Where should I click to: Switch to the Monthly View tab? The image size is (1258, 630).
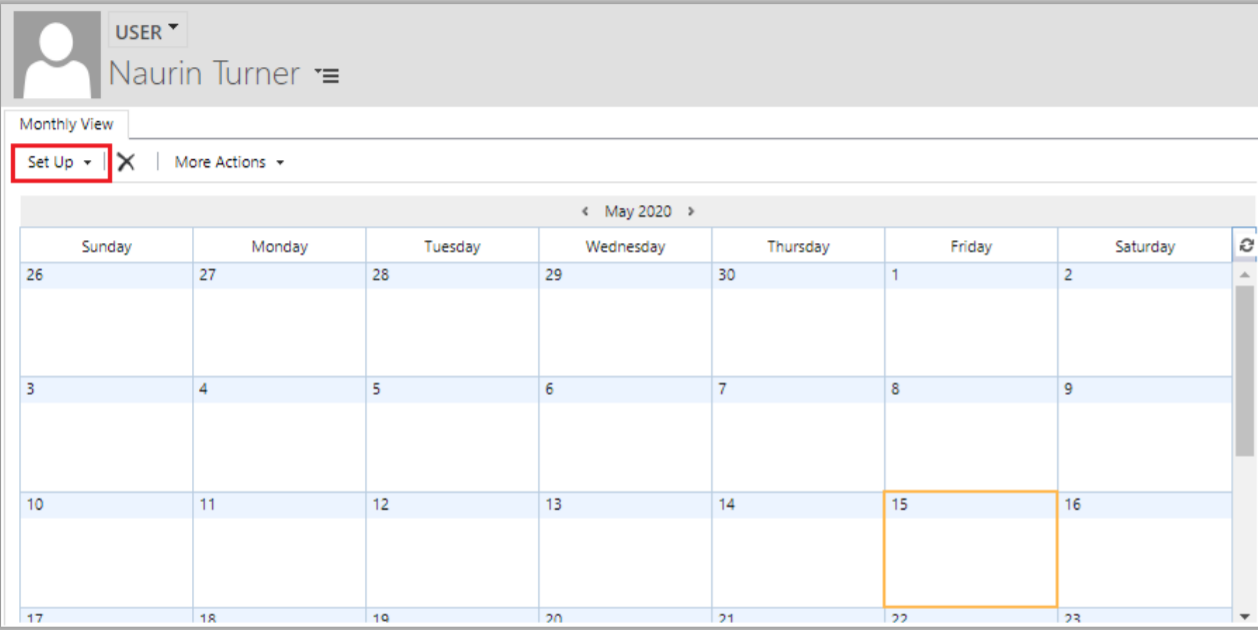pyautogui.click(x=67, y=124)
